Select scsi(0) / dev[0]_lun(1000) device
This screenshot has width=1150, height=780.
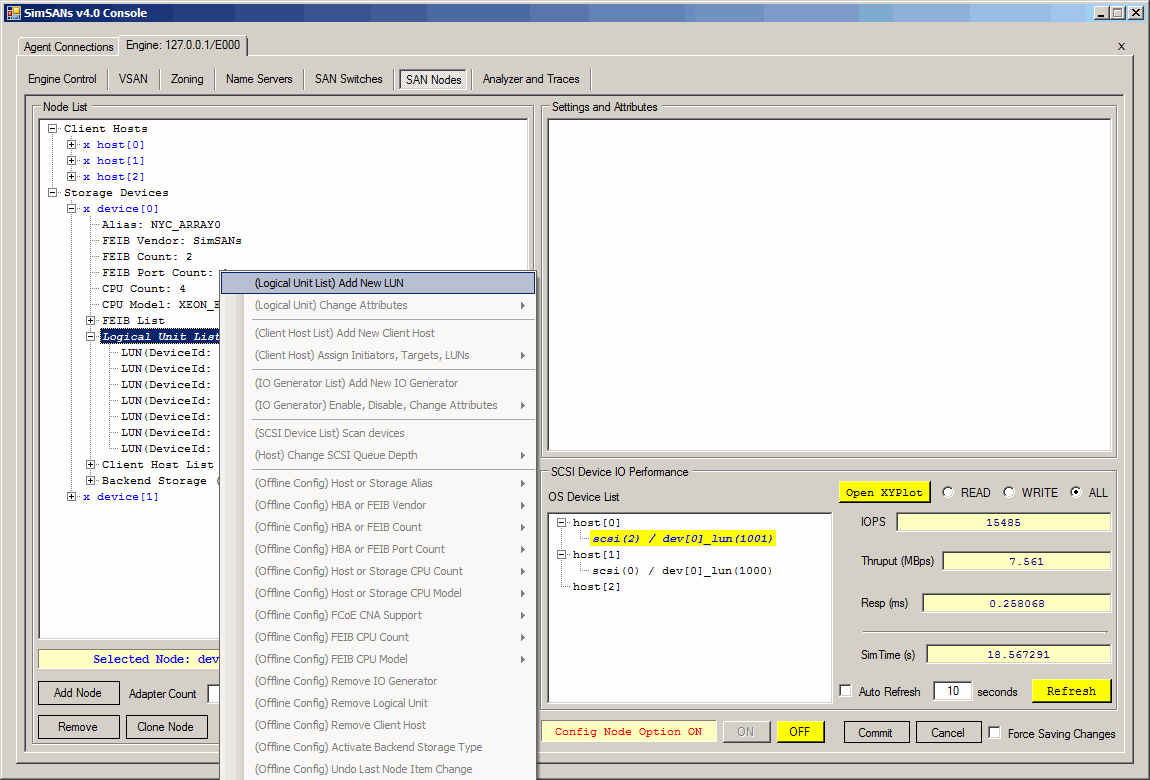(682, 571)
